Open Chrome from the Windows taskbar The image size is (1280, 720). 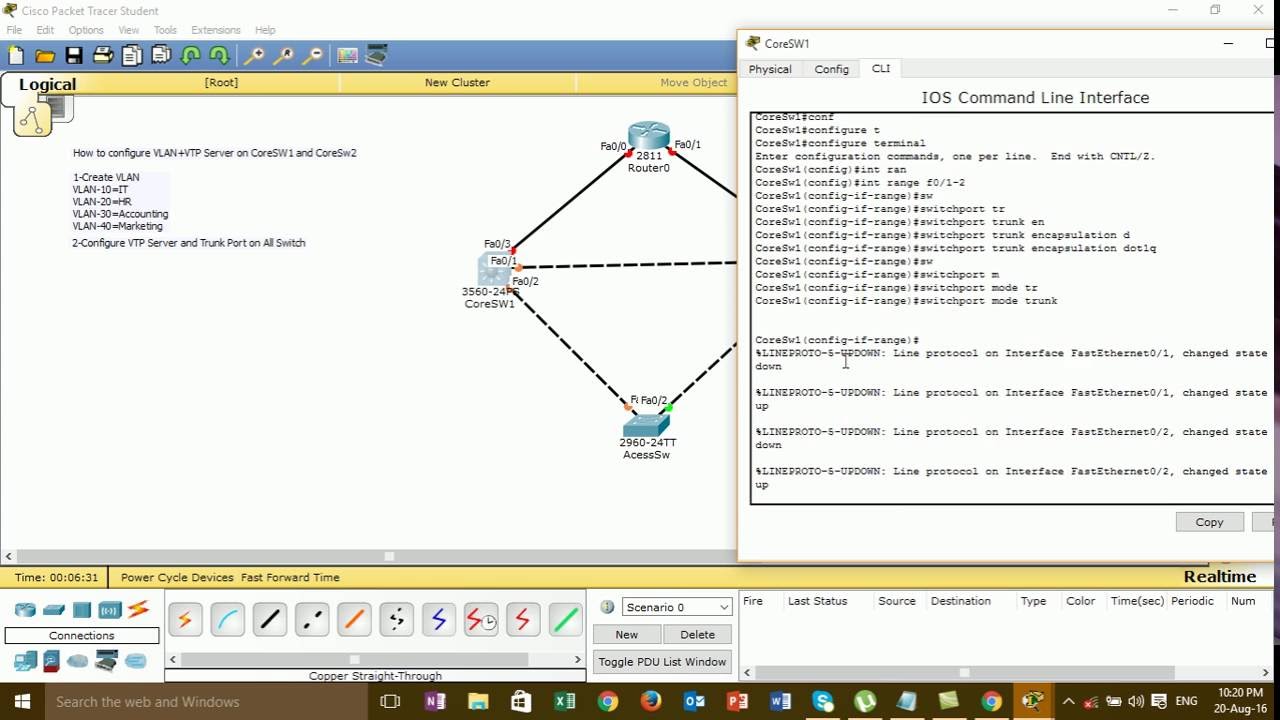608,701
